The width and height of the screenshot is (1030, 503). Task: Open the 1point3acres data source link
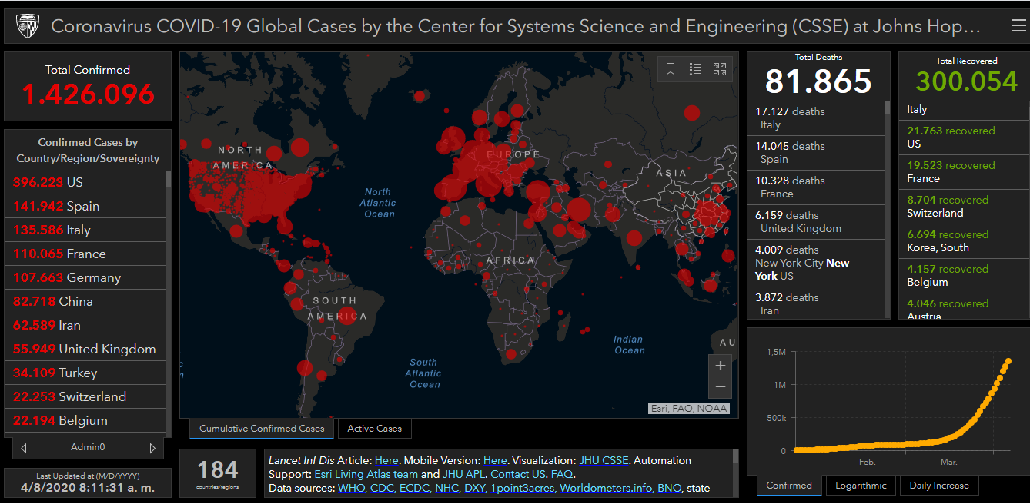click(524, 489)
